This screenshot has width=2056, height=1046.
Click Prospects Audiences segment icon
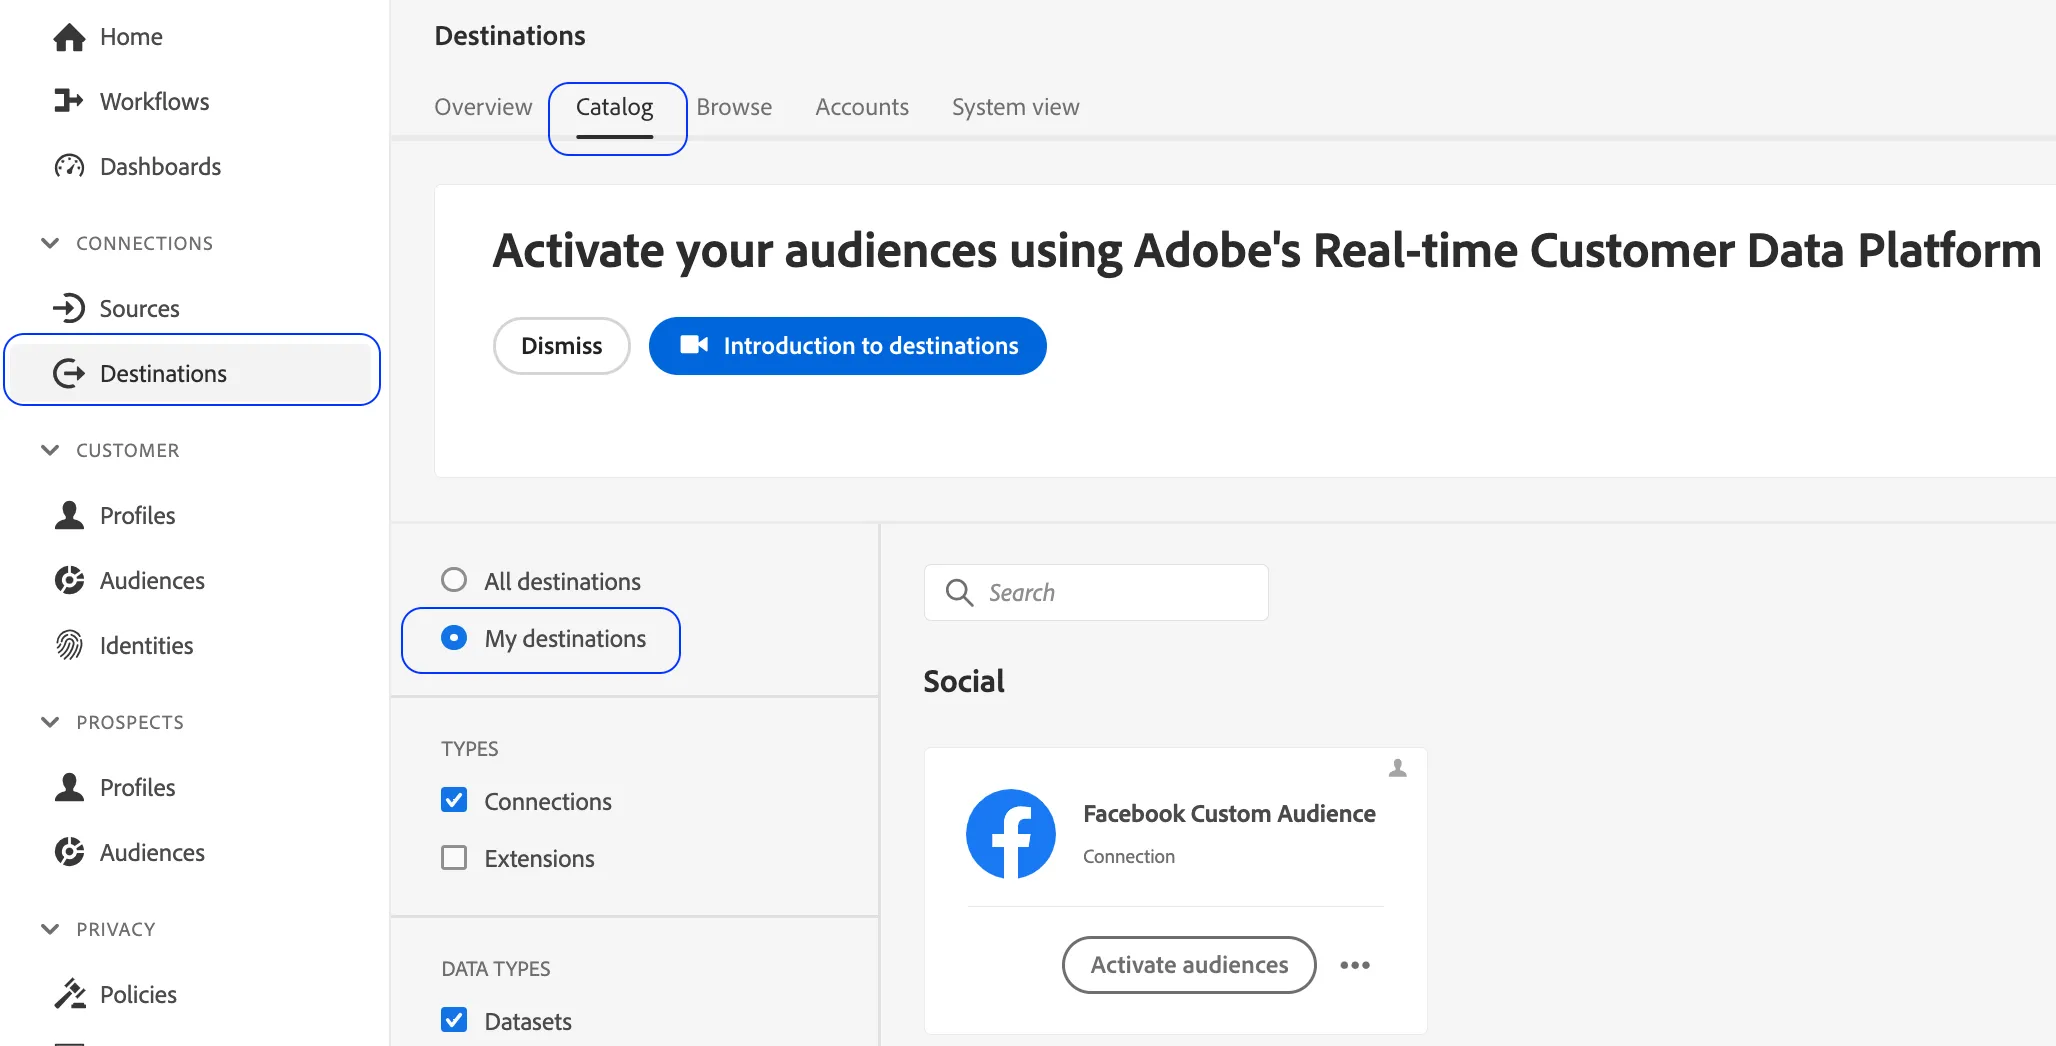69,852
